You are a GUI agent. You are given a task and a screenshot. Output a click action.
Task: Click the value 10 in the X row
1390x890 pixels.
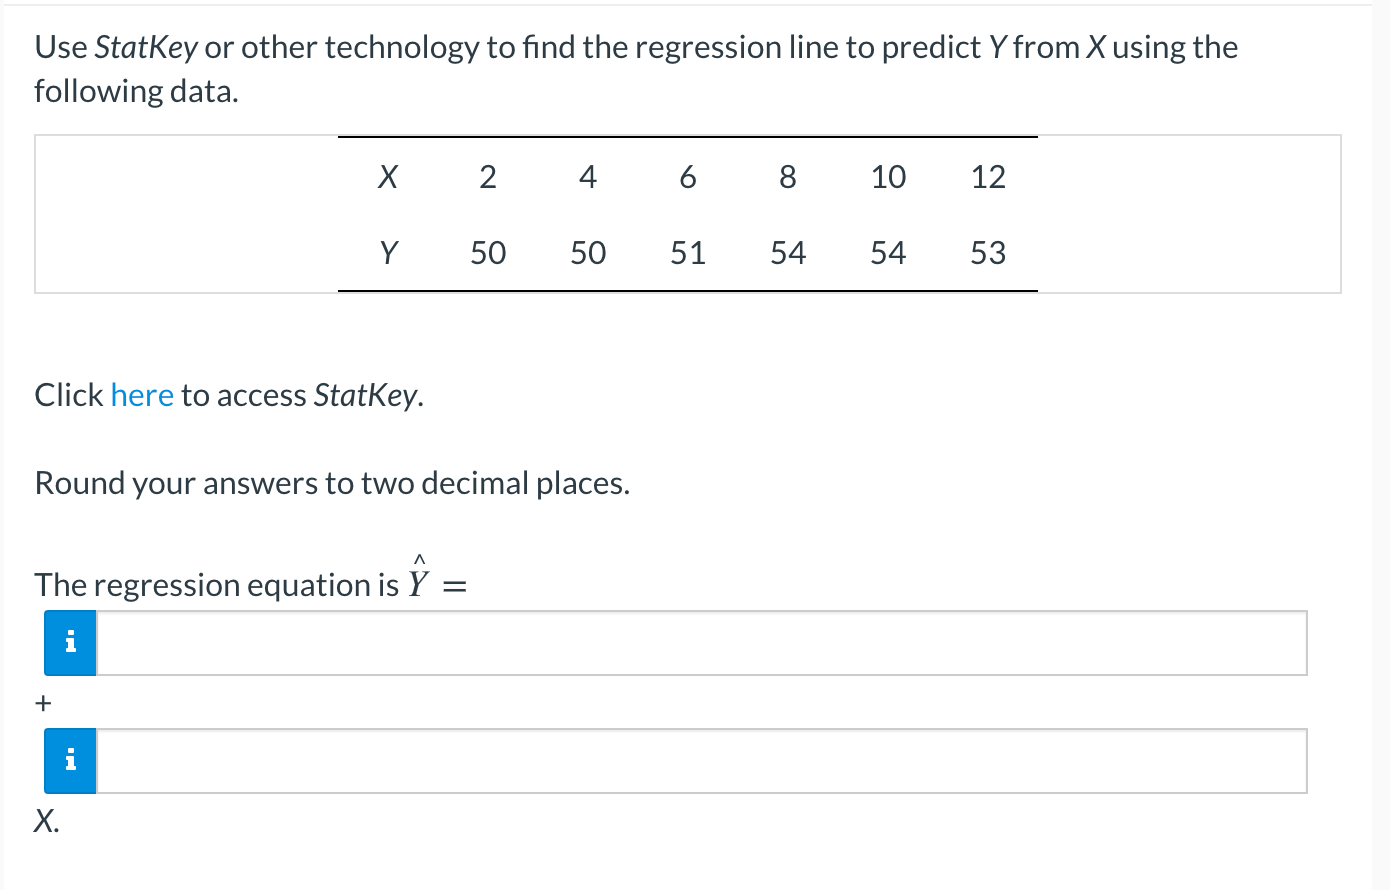pos(888,177)
